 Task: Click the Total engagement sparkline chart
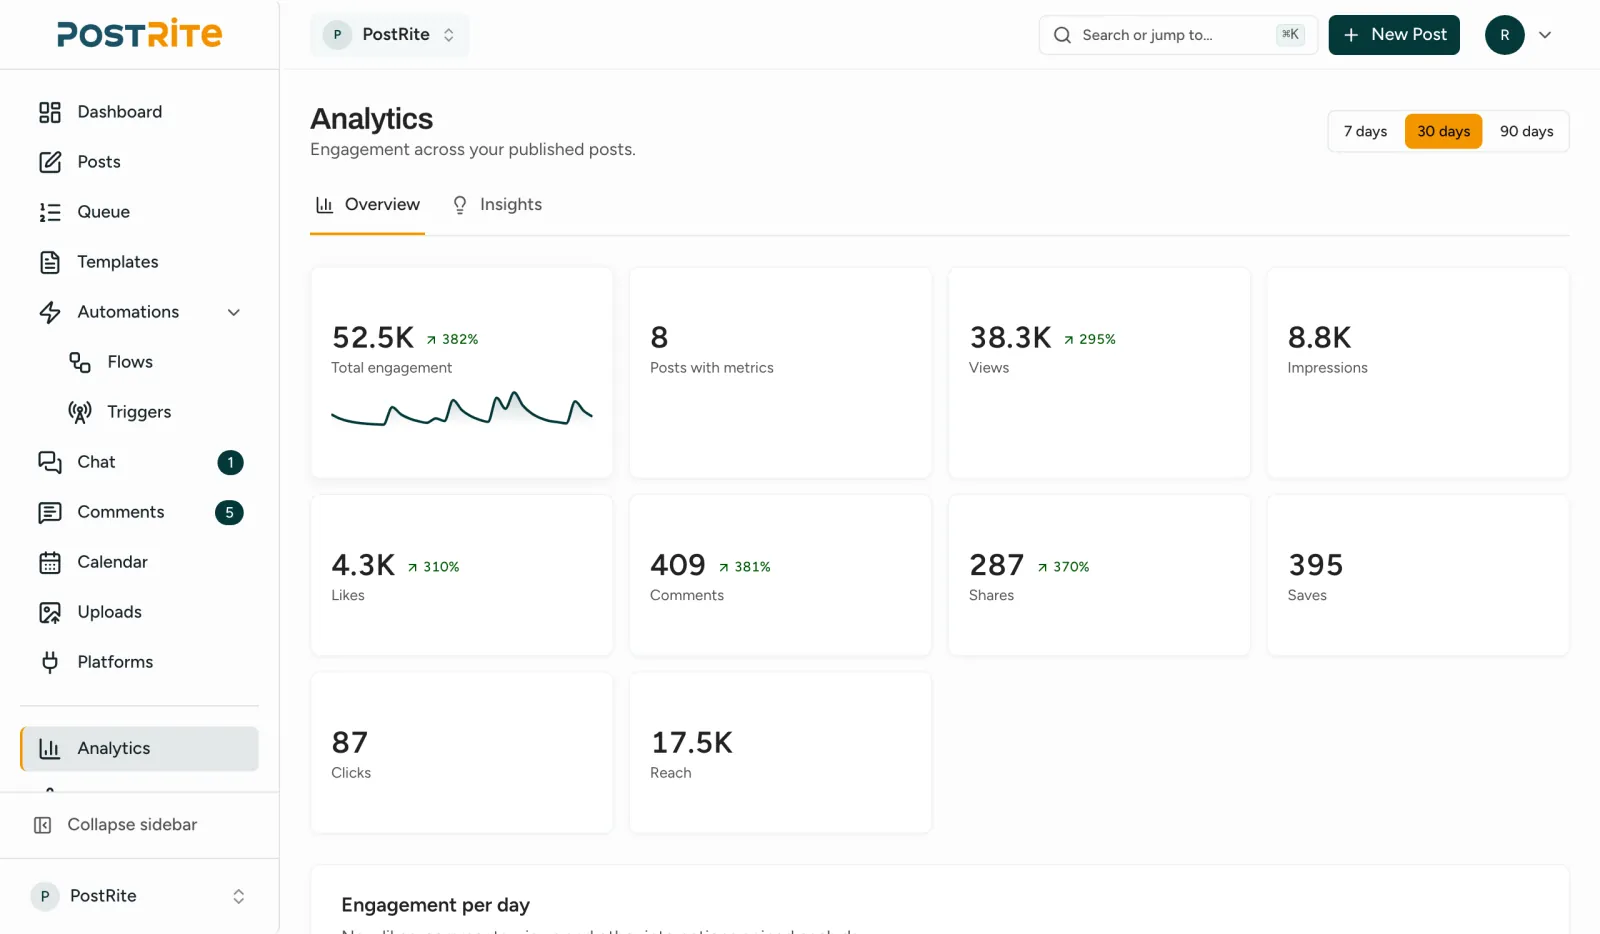[x=462, y=409]
